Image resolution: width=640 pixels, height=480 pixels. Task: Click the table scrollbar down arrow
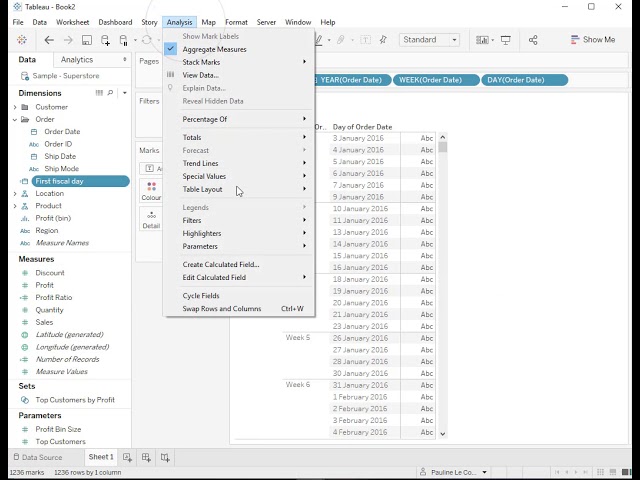coord(443,433)
